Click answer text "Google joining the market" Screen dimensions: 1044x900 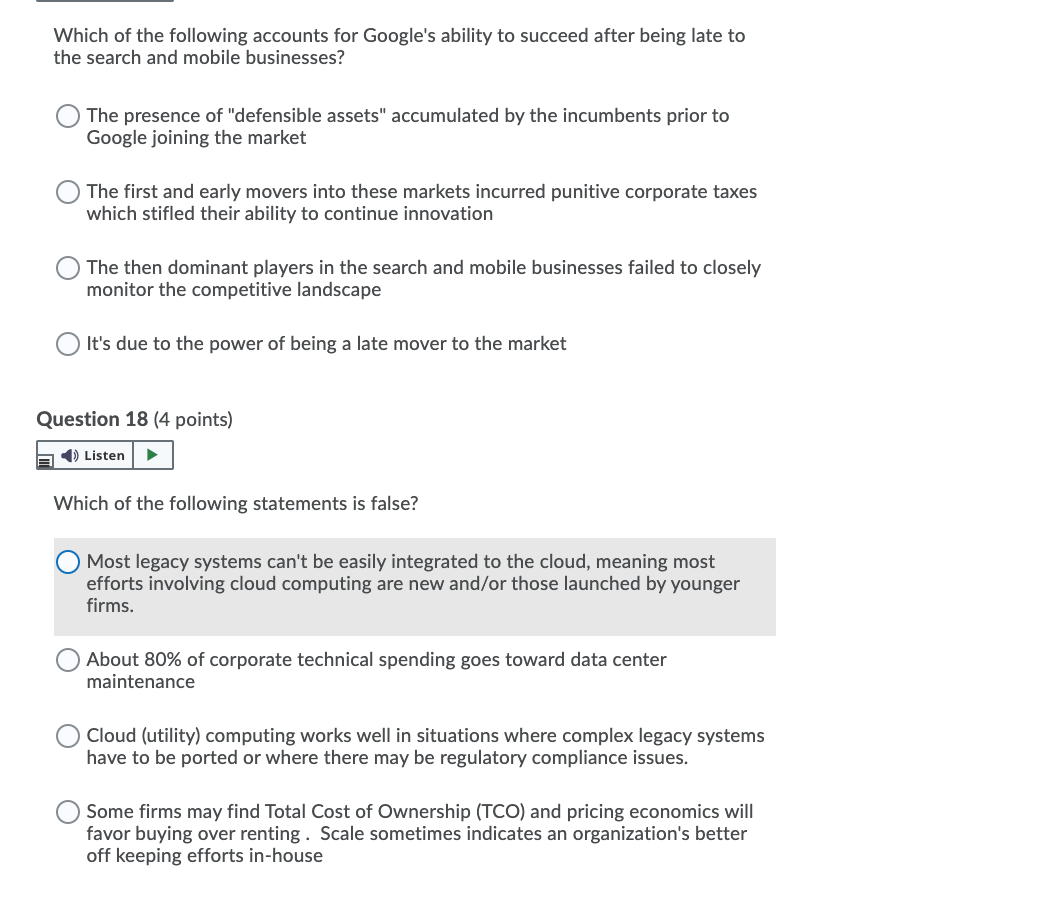pyautogui.click(x=196, y=138)
